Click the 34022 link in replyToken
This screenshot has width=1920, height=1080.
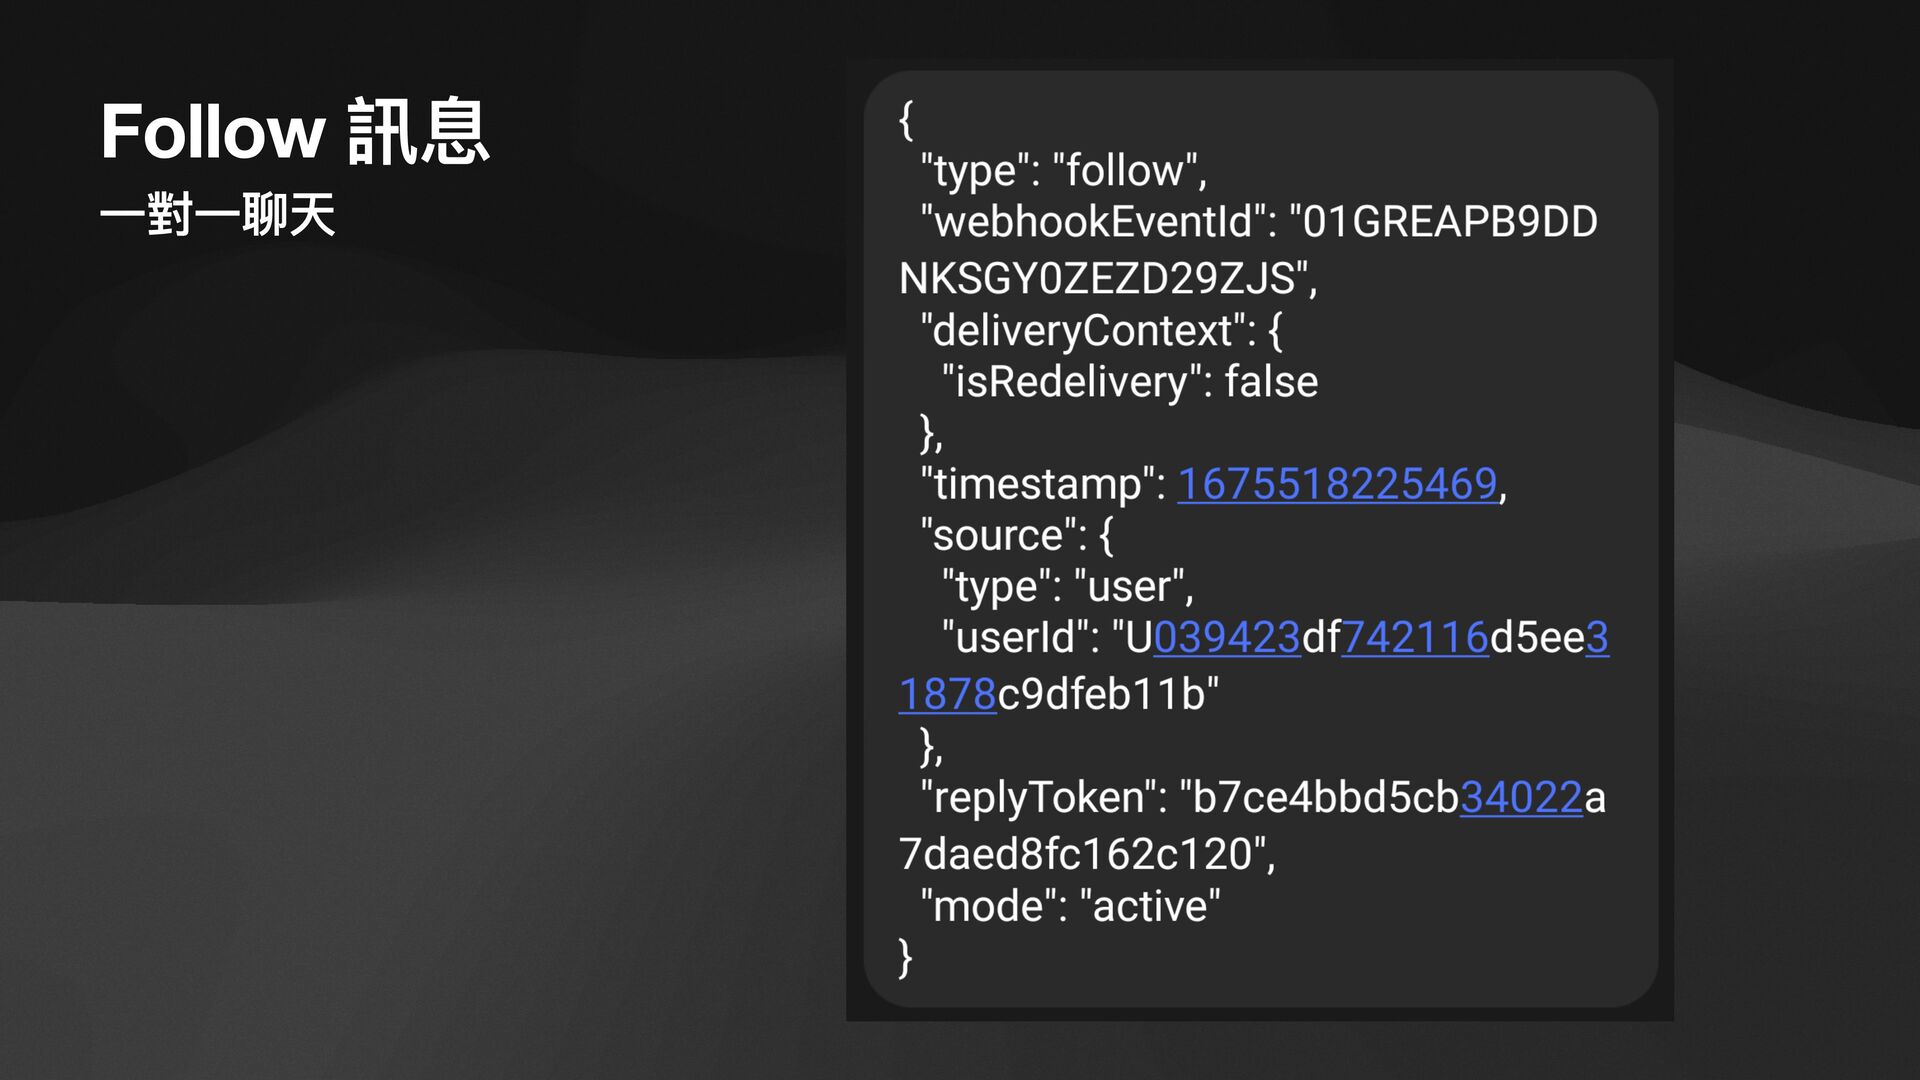coord(1521,797)
